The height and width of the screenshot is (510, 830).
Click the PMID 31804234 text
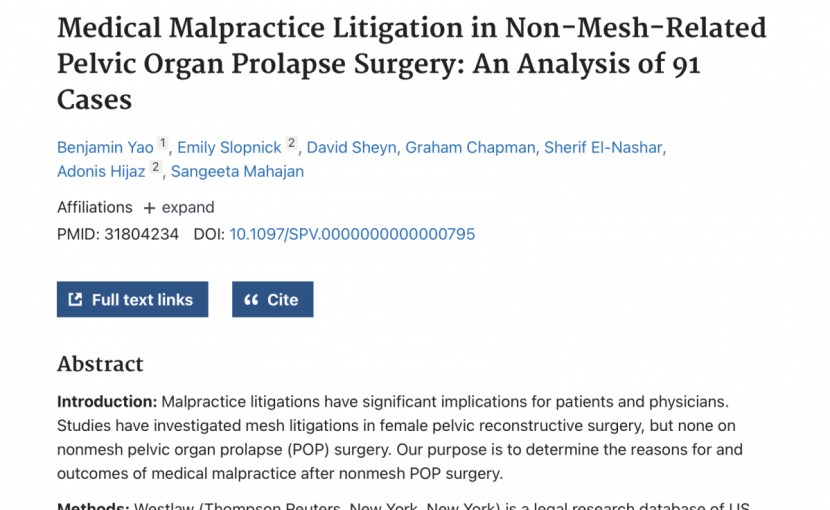click(x=118, y=234)
